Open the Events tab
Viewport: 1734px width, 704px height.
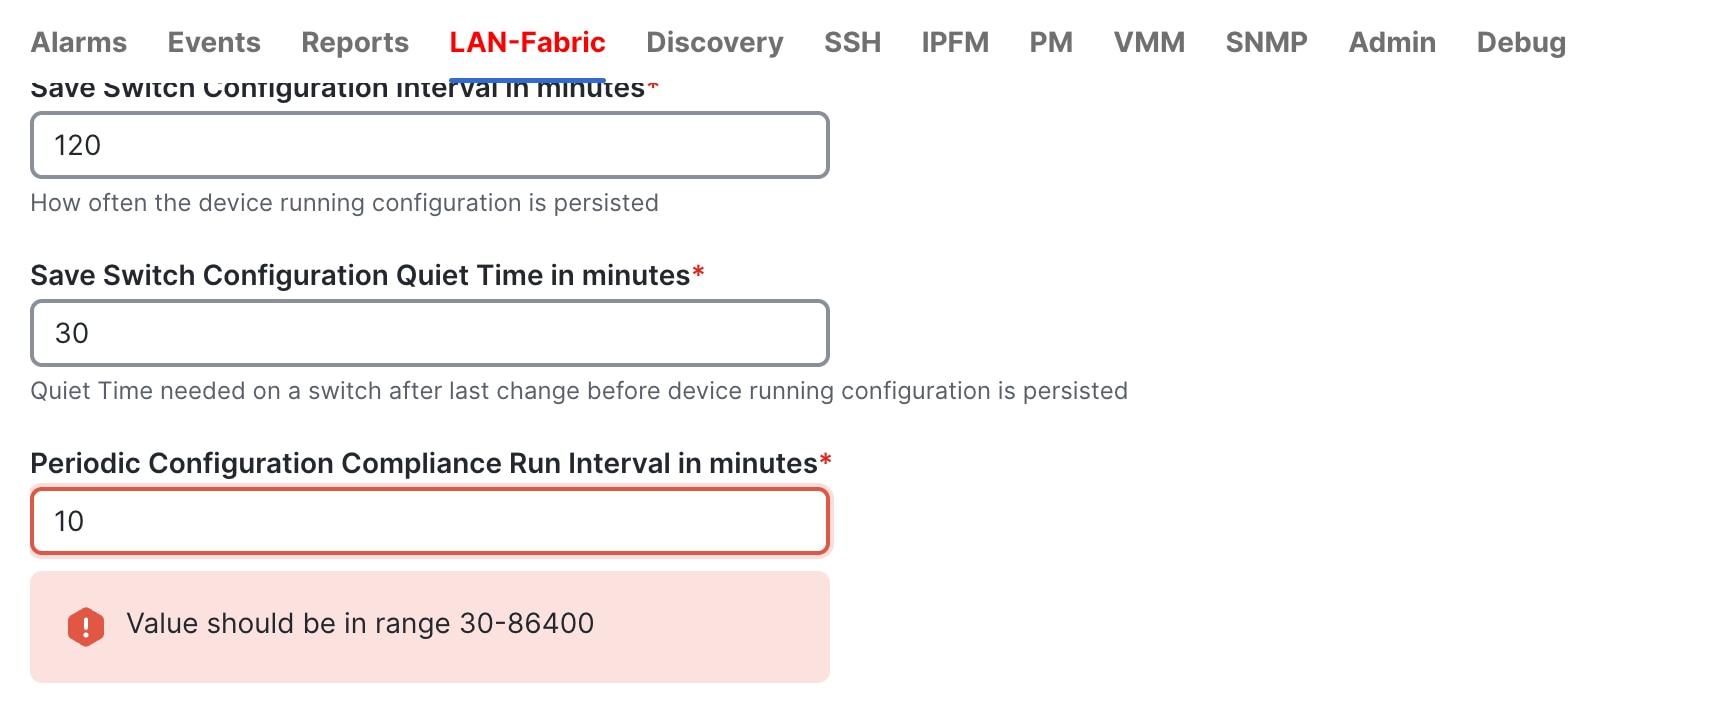213,42
